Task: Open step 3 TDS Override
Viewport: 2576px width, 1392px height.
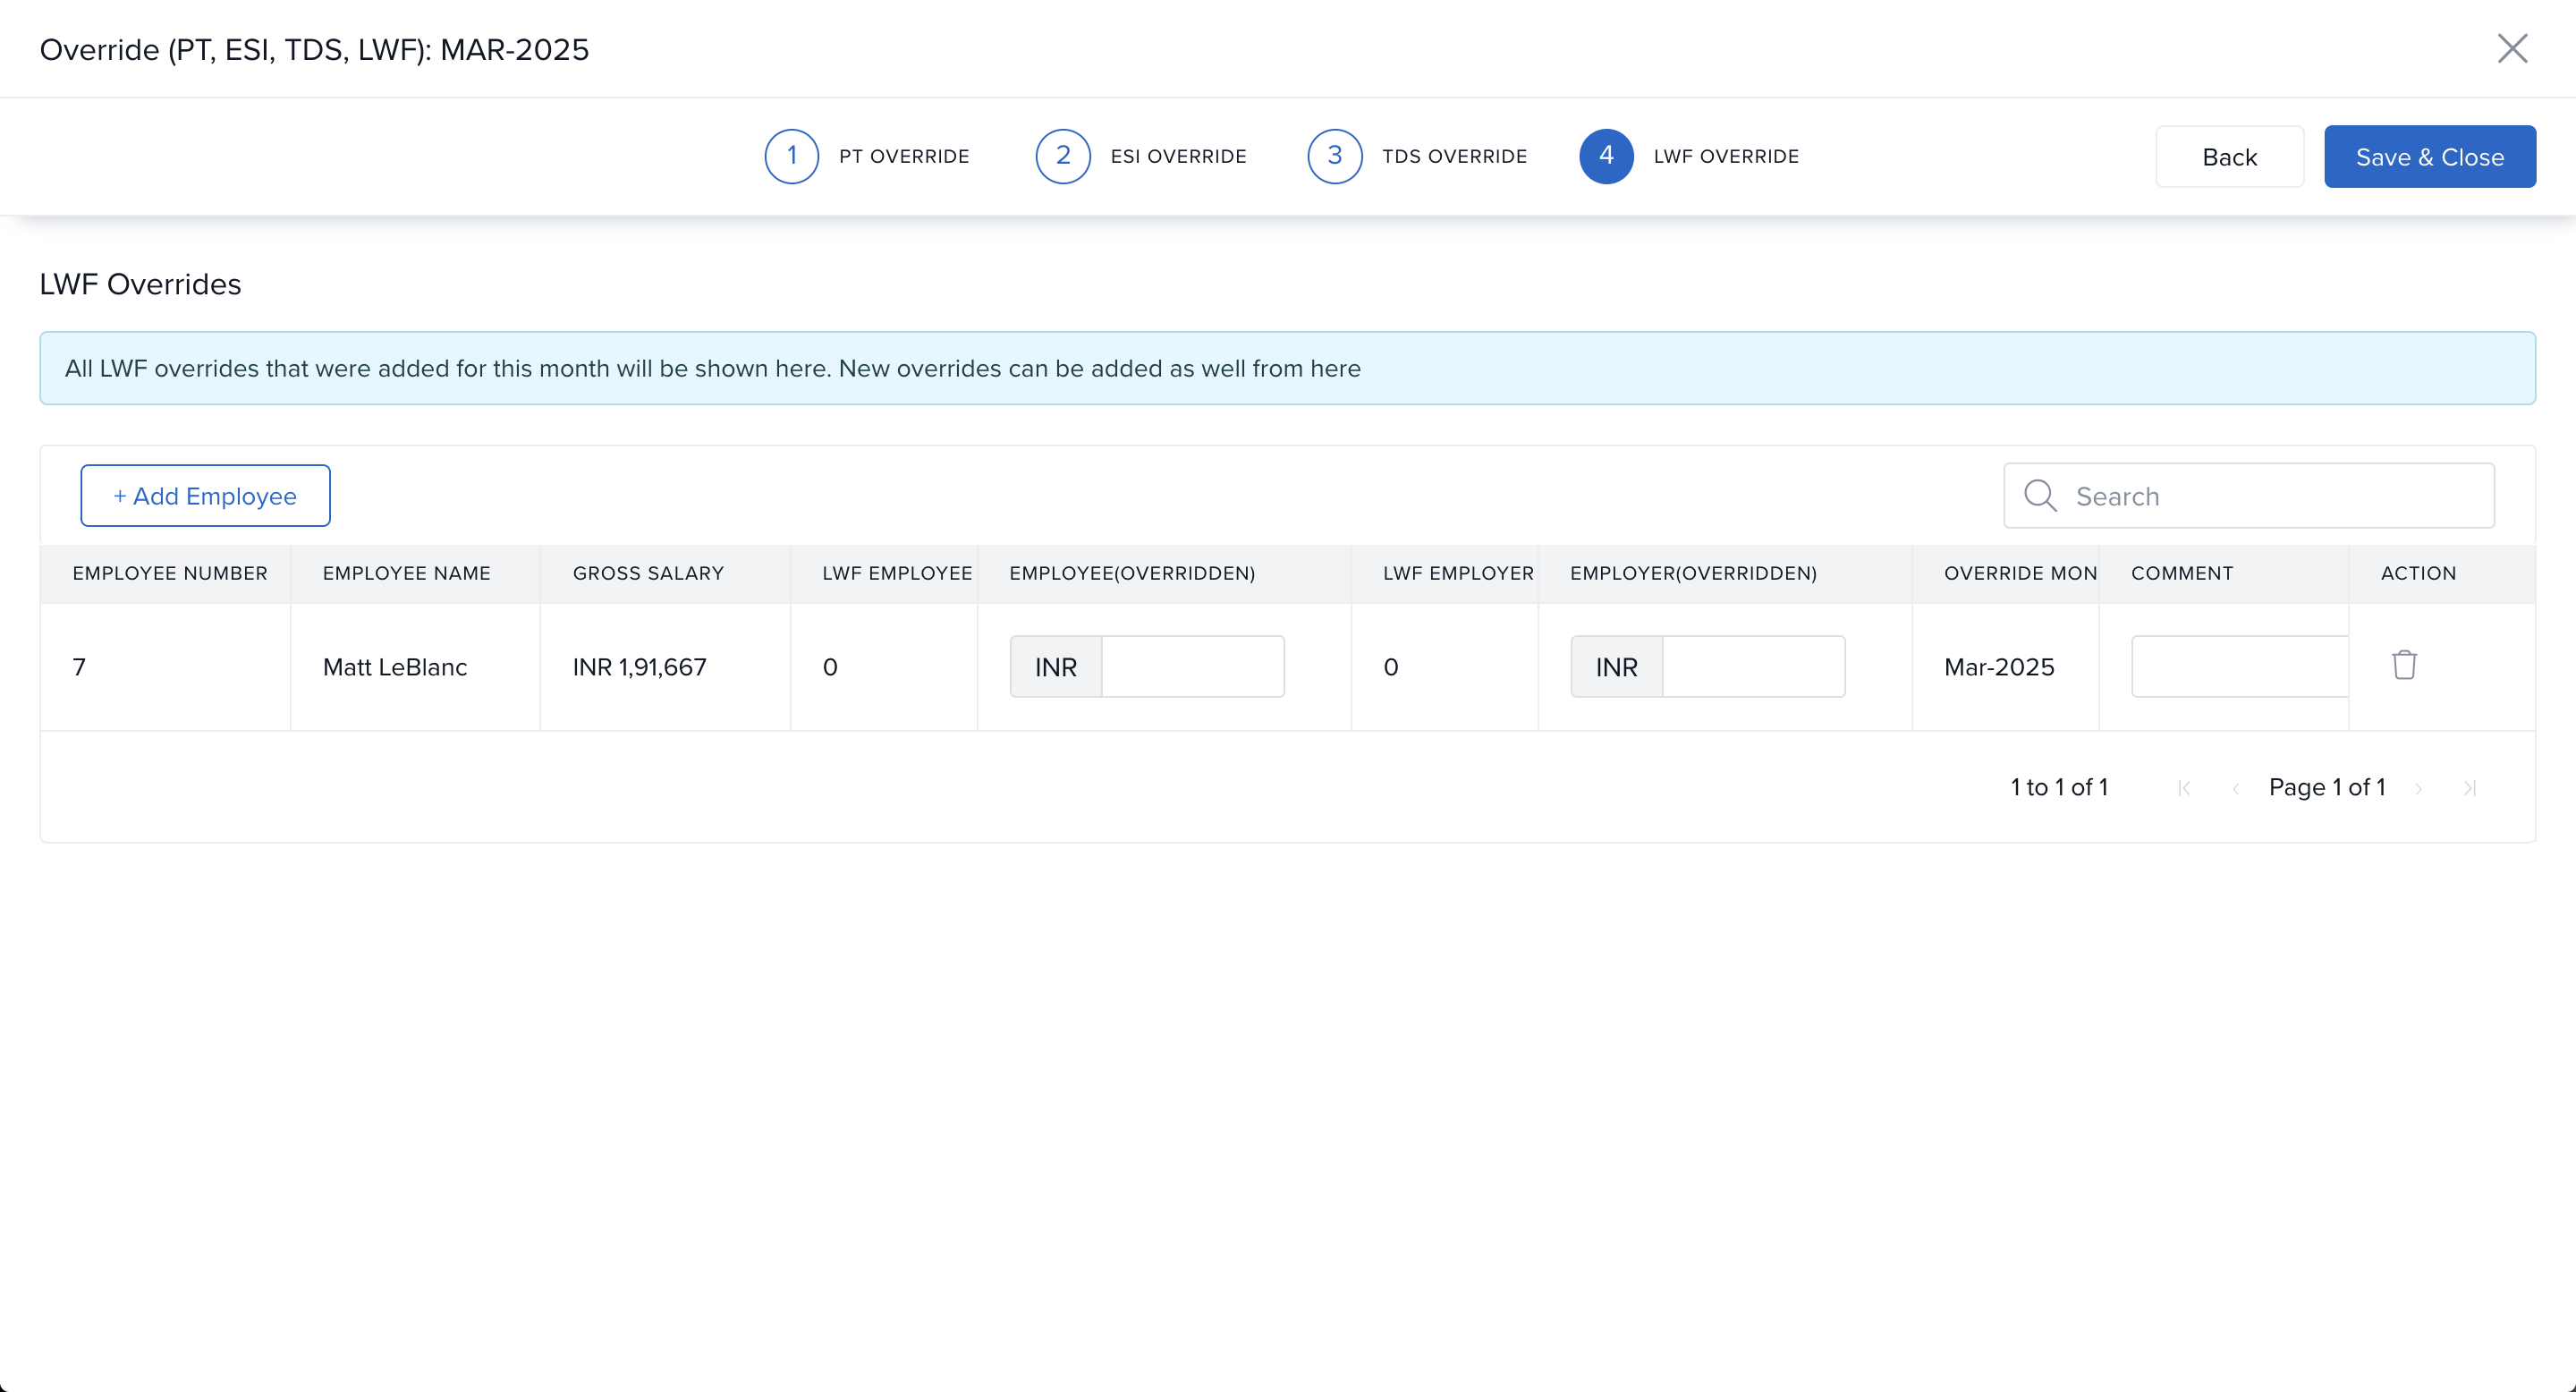Action: tap(1335, 156)
